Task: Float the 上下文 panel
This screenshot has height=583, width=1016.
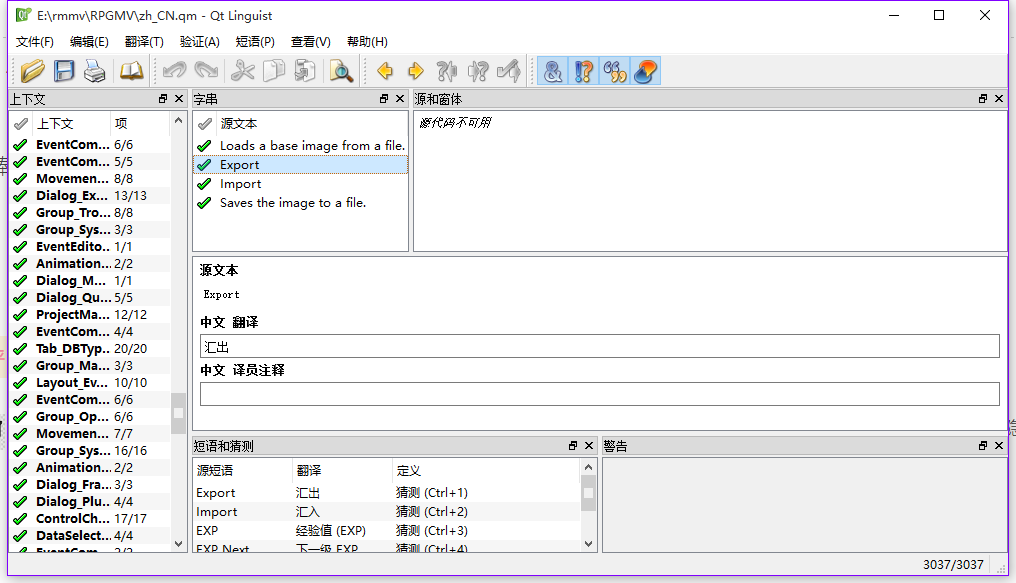Action: [163, 98]
